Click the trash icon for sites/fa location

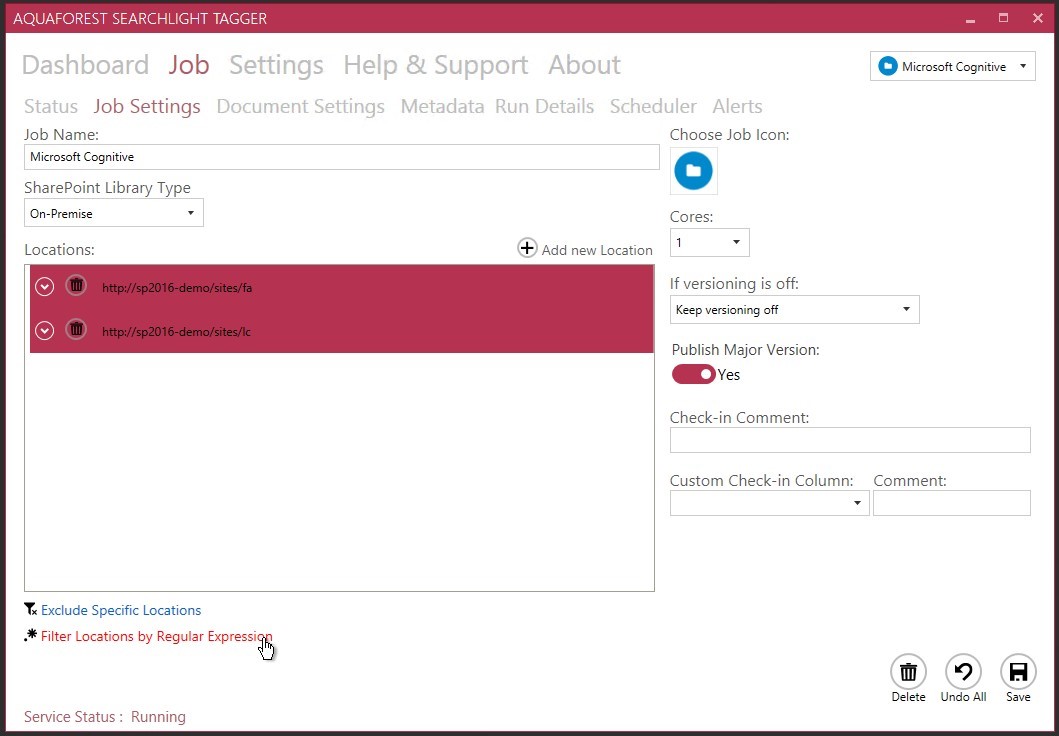click(76, 286)
